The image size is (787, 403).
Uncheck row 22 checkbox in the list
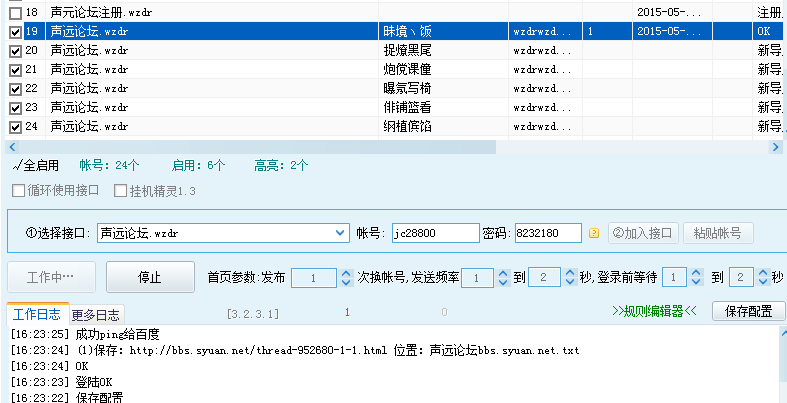coord(15,89)
